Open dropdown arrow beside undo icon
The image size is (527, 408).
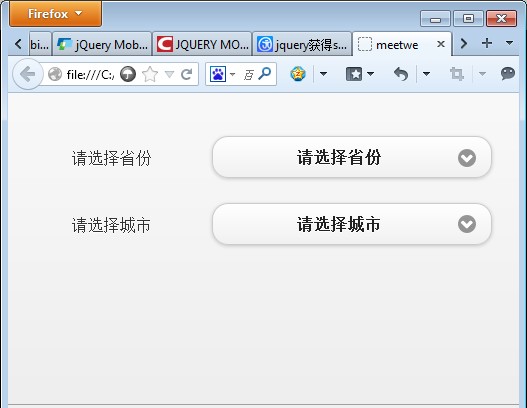click(426, 74)
